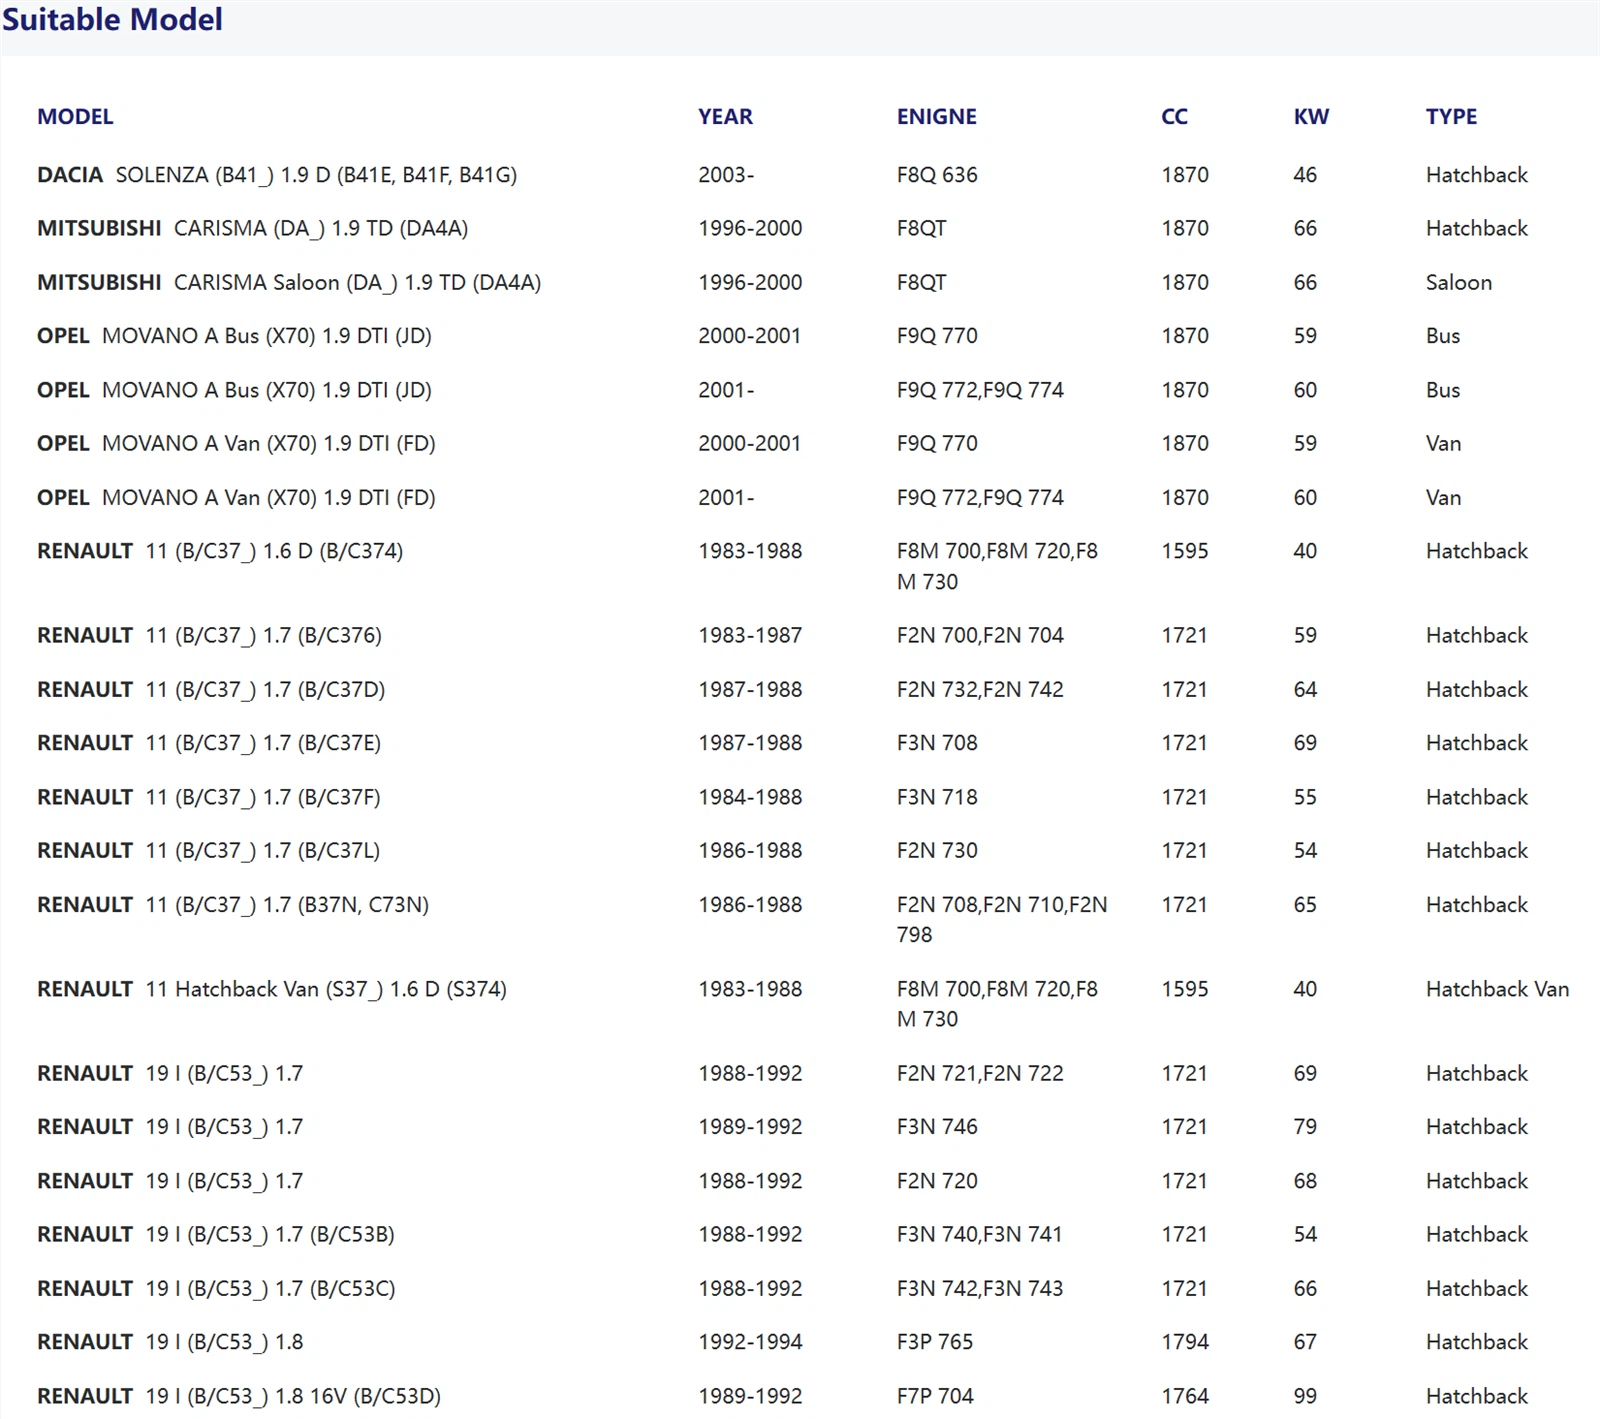Click KW value 79
This screenshot has width=1600, height=1419.
(x=1305, y=1127)
